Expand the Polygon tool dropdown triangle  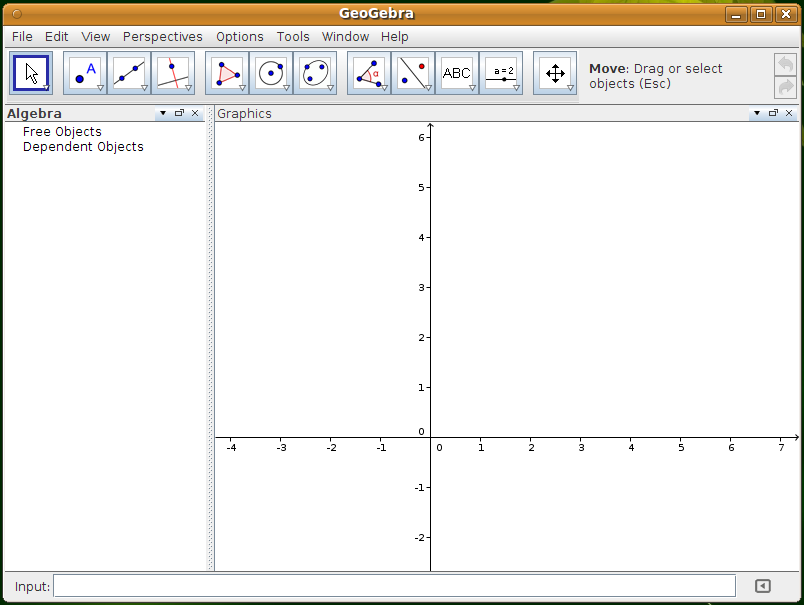point(243,88)
